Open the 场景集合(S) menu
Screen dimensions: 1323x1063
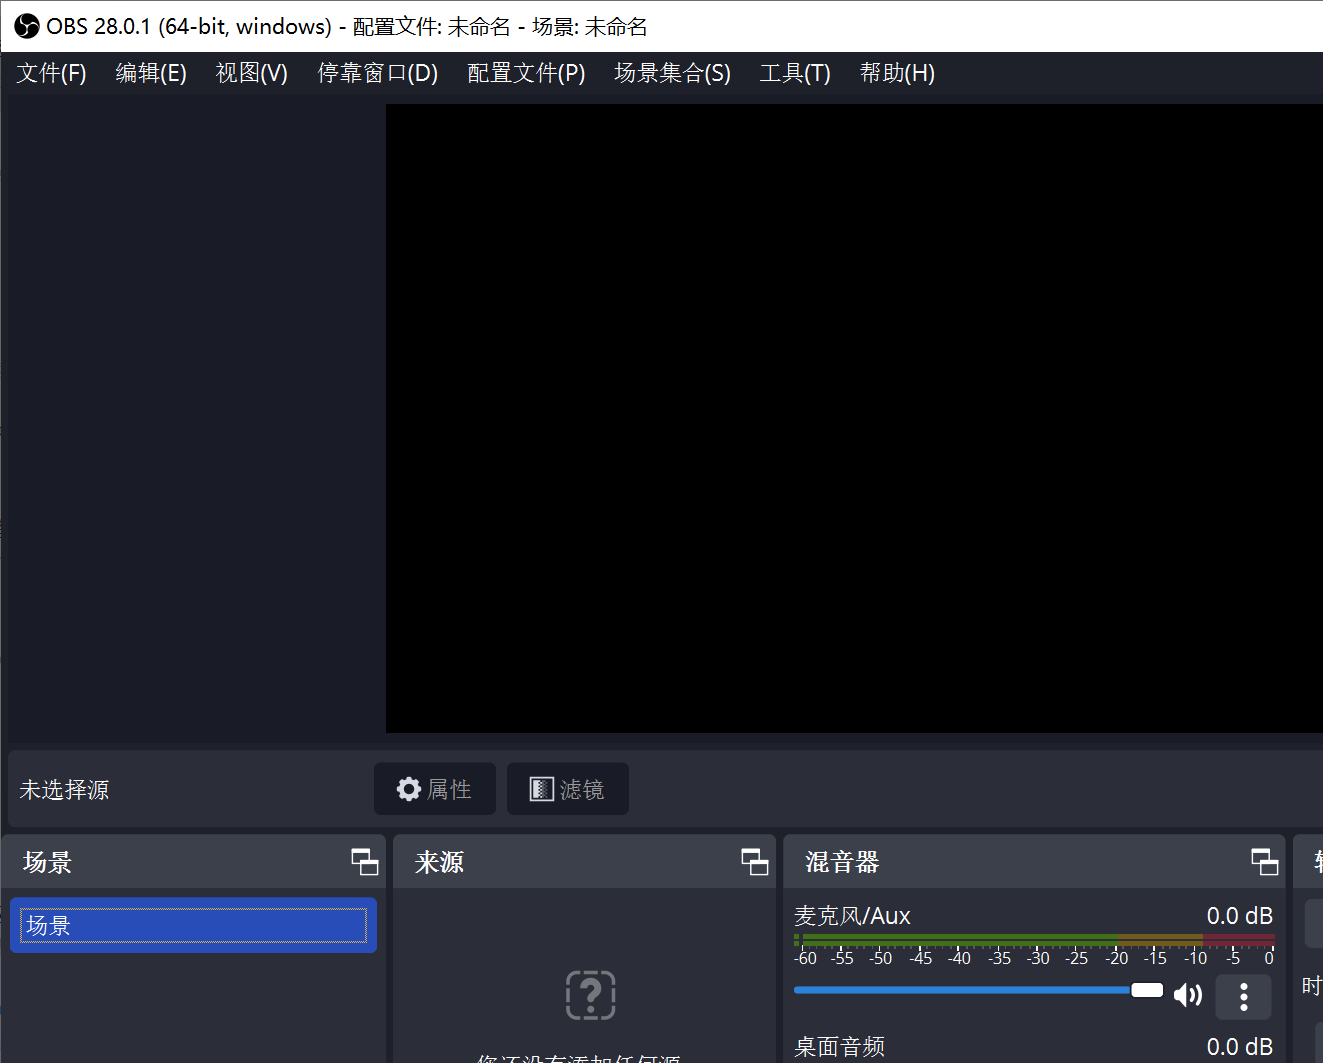671,73
